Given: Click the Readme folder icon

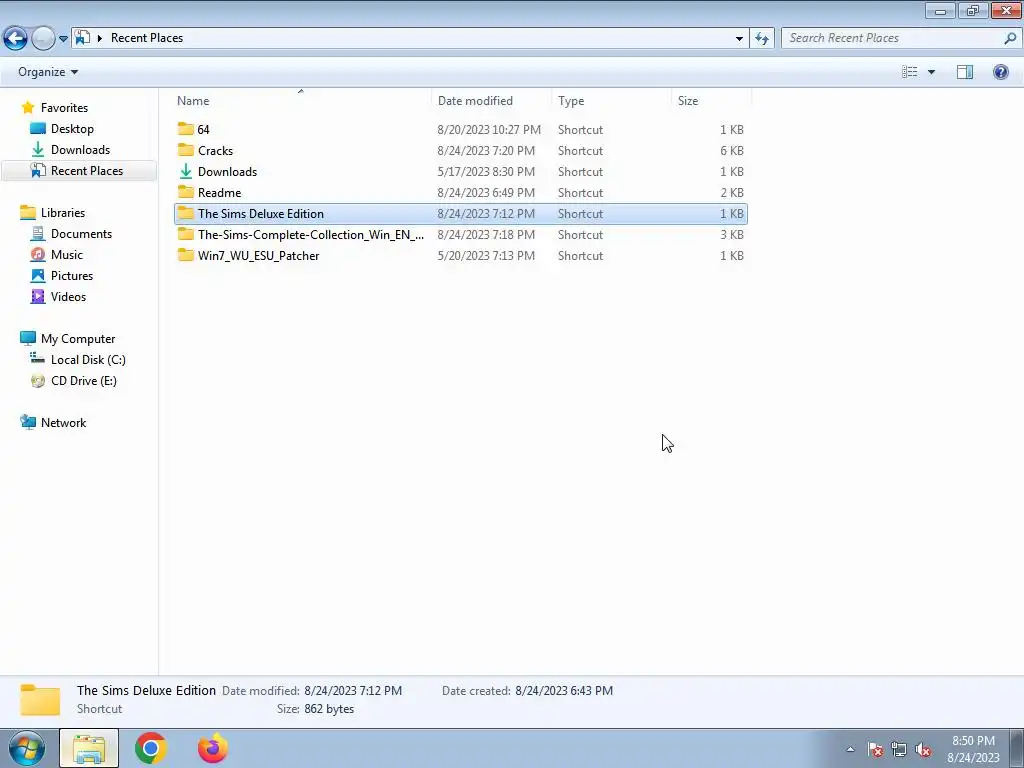Looking at the screenshot, I should [x=185, y=192].
